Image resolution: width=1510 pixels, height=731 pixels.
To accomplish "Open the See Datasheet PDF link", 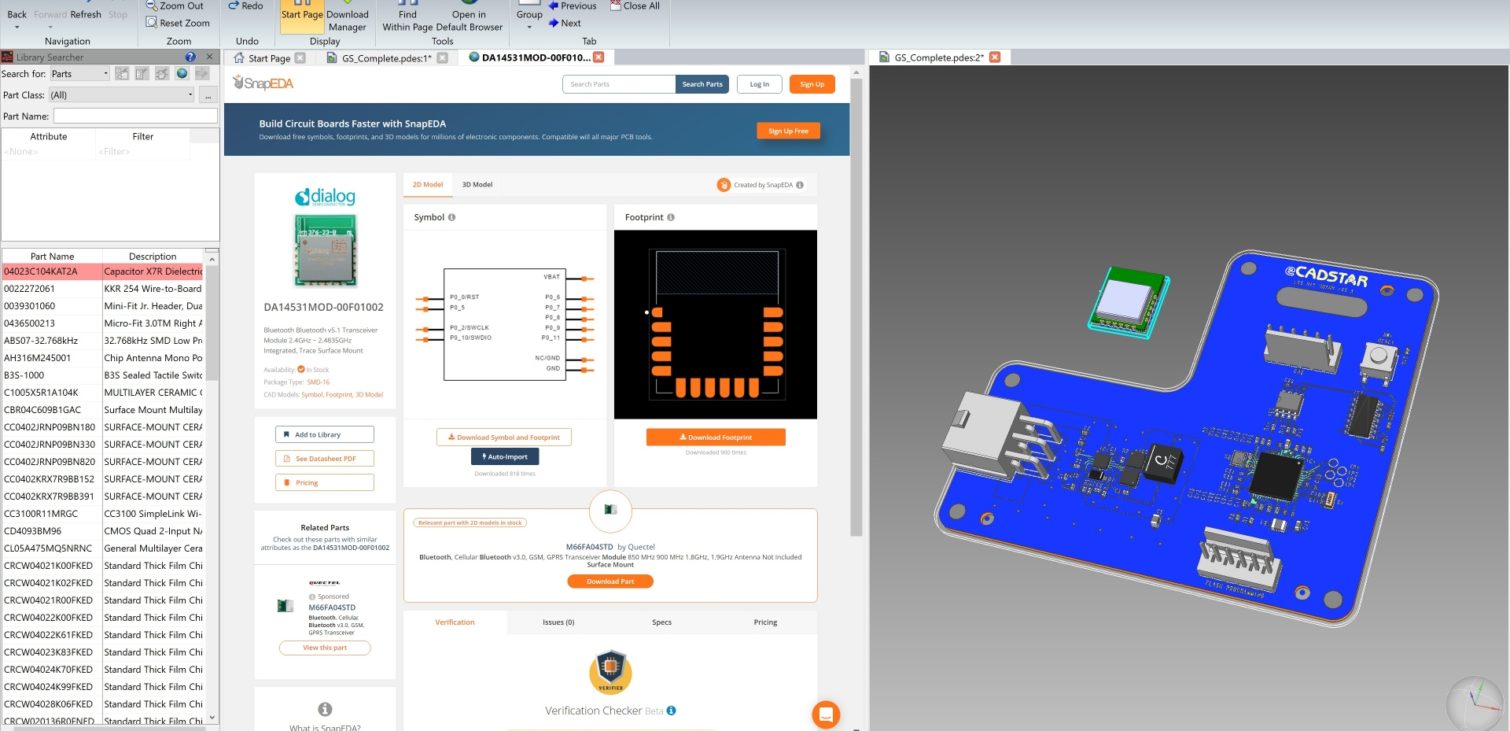I will click(x=324, y=458).
